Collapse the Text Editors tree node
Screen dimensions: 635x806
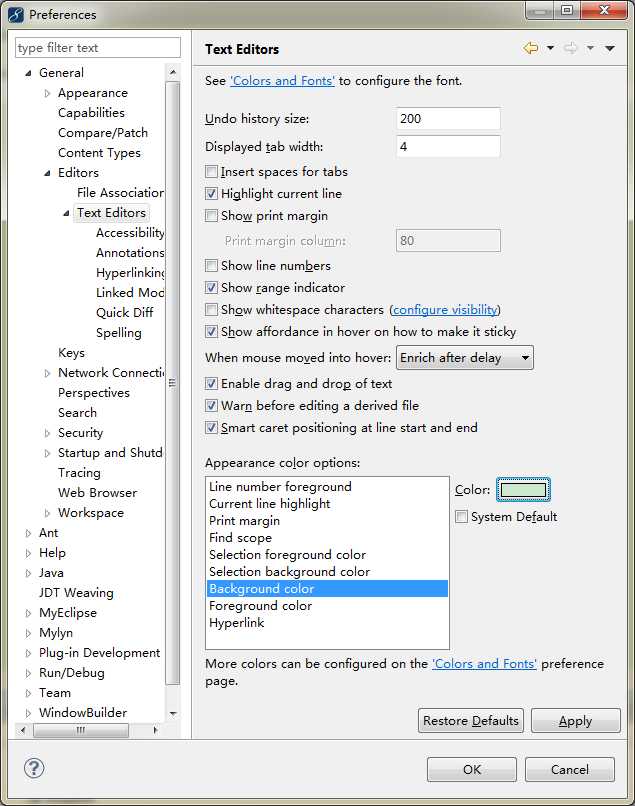[x=66, y=213]
